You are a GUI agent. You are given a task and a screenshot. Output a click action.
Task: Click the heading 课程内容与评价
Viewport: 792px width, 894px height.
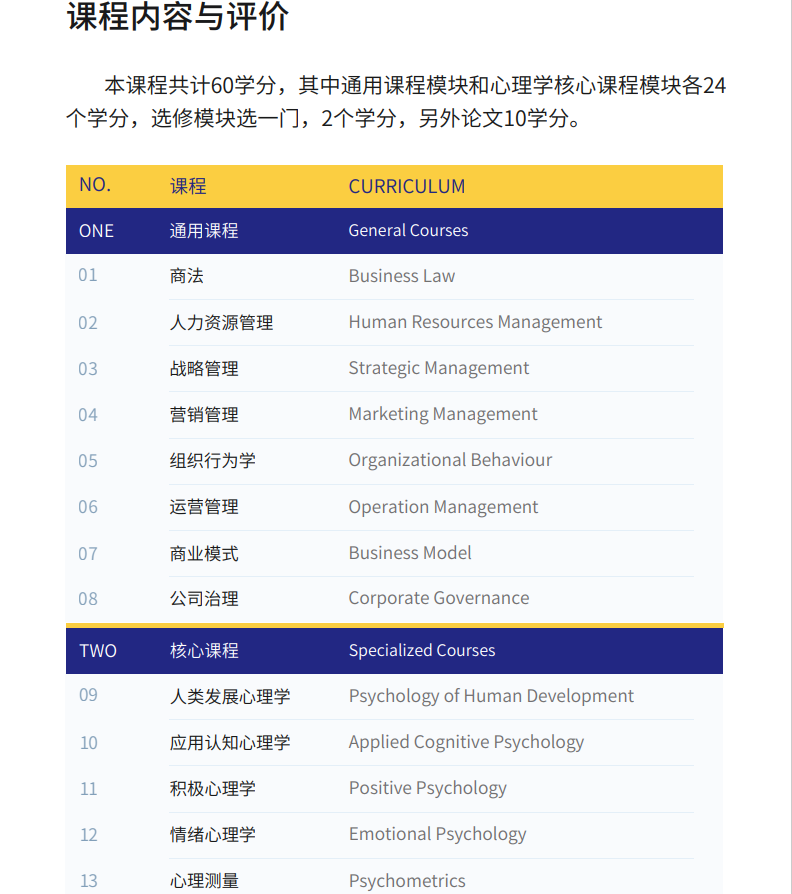178,16
